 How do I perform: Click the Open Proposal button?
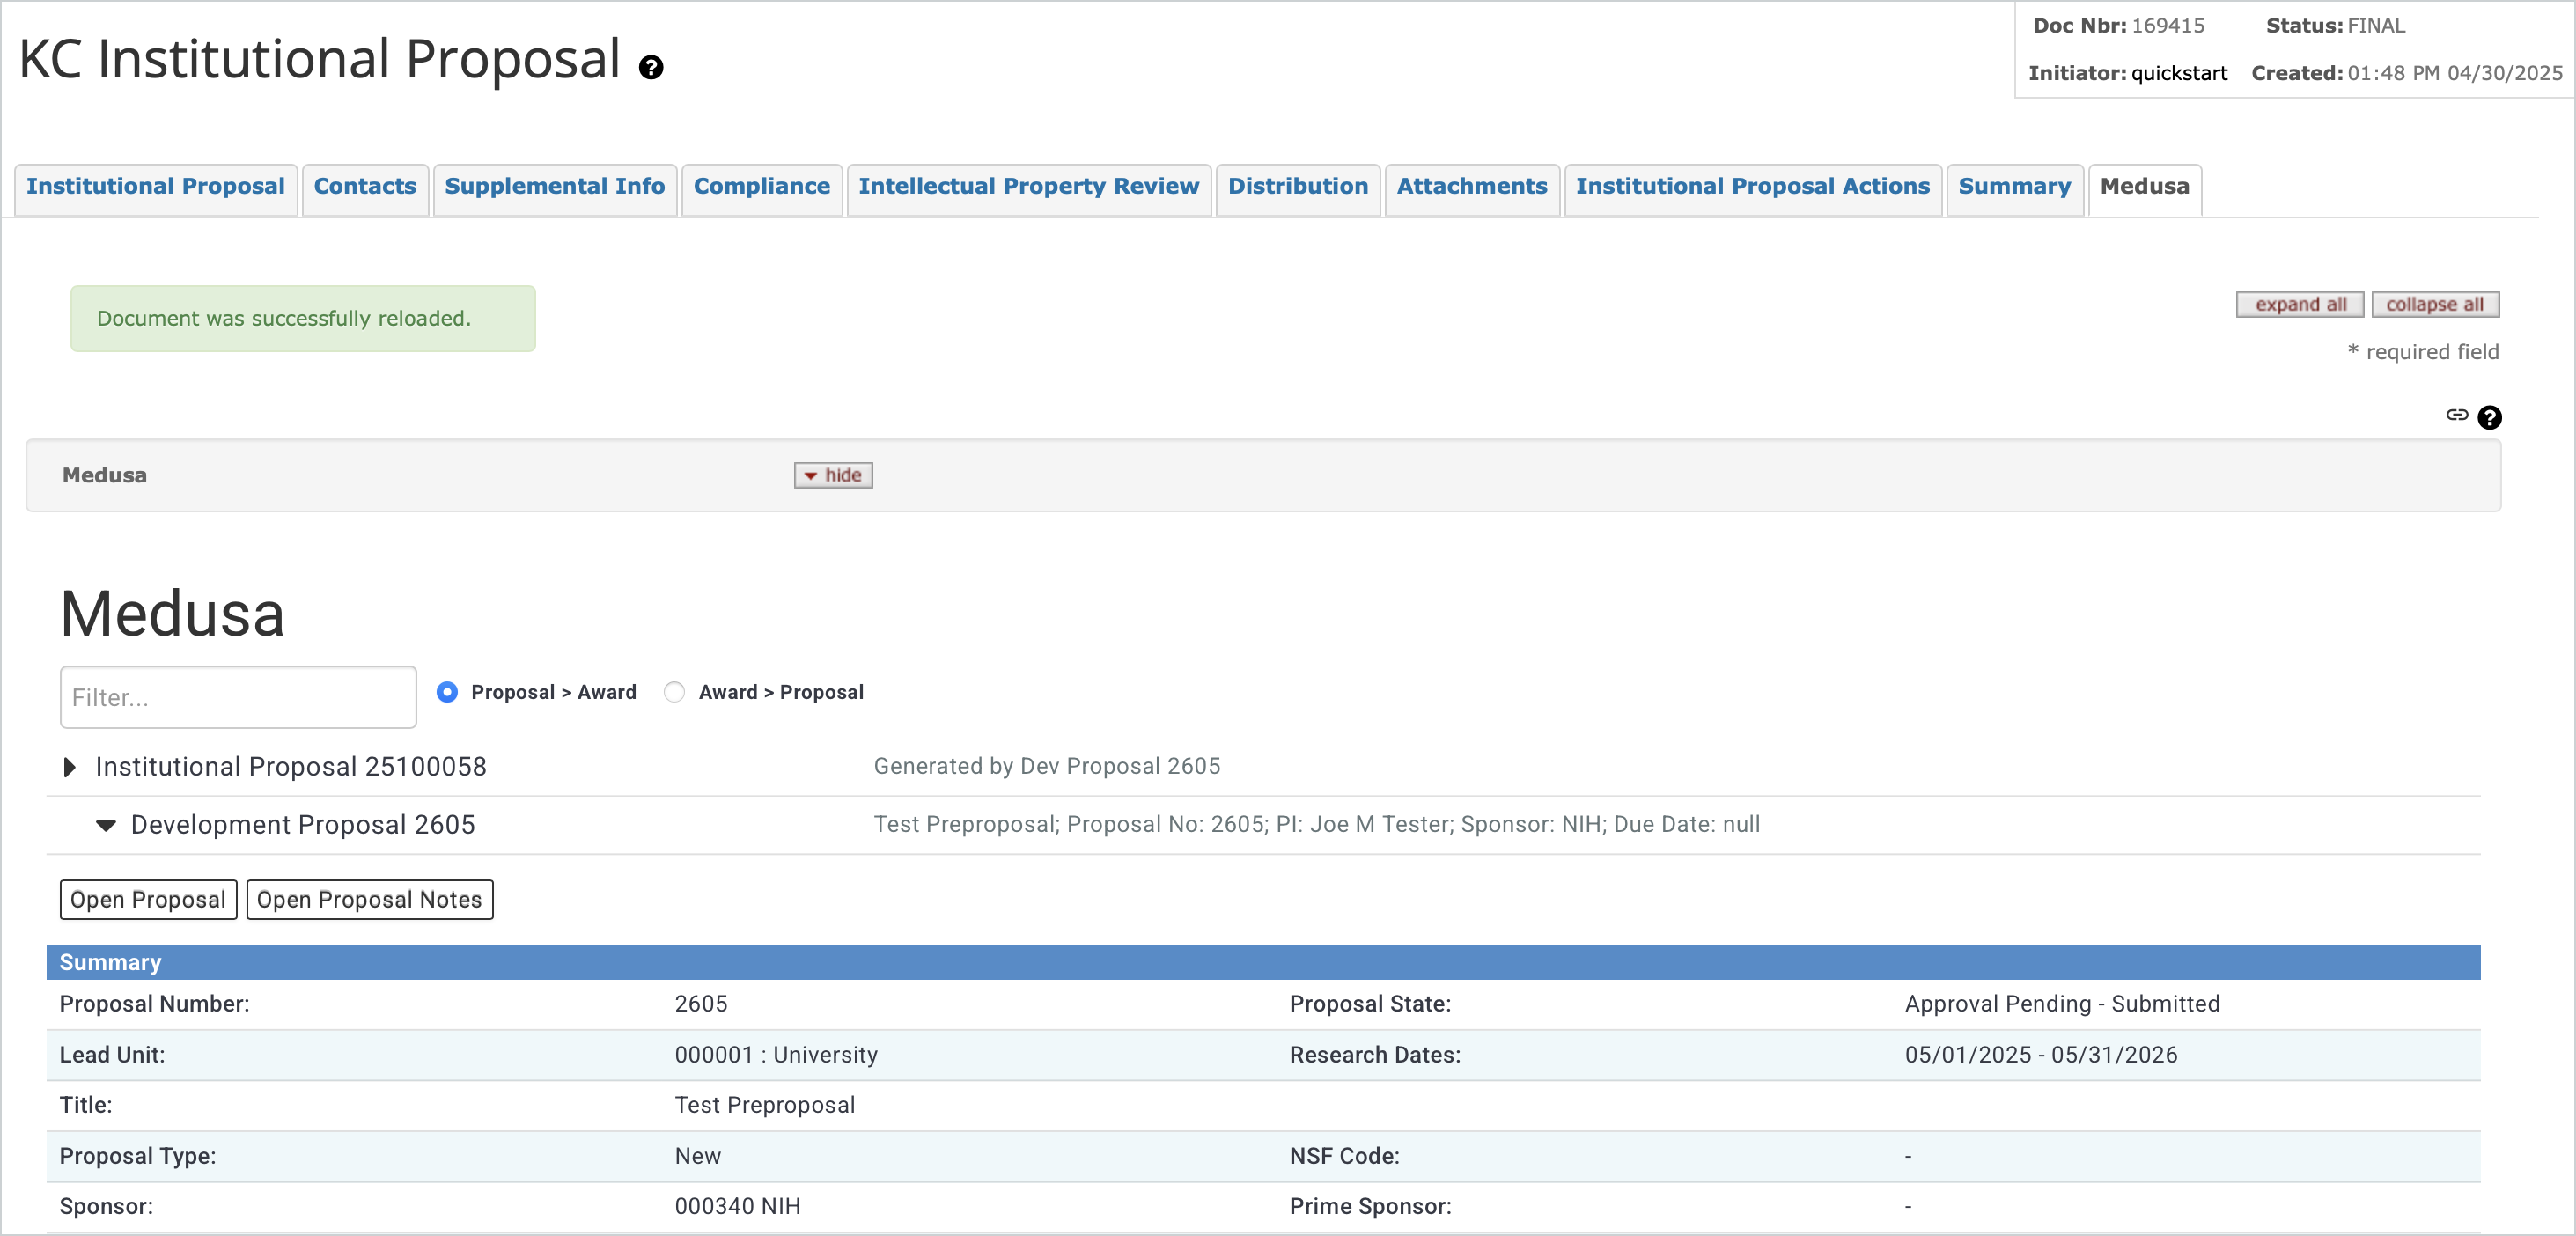(148, 900)
